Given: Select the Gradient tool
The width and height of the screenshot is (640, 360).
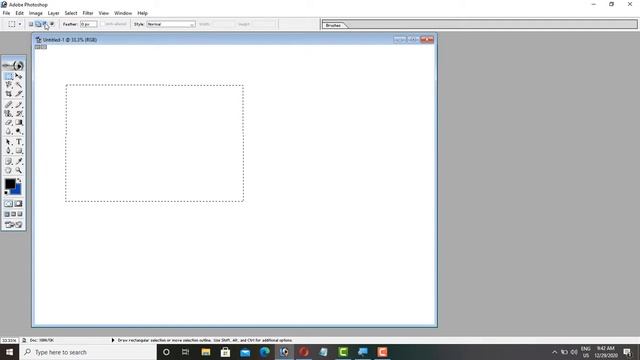Looking at the screenshot, I should click(19, 122).
